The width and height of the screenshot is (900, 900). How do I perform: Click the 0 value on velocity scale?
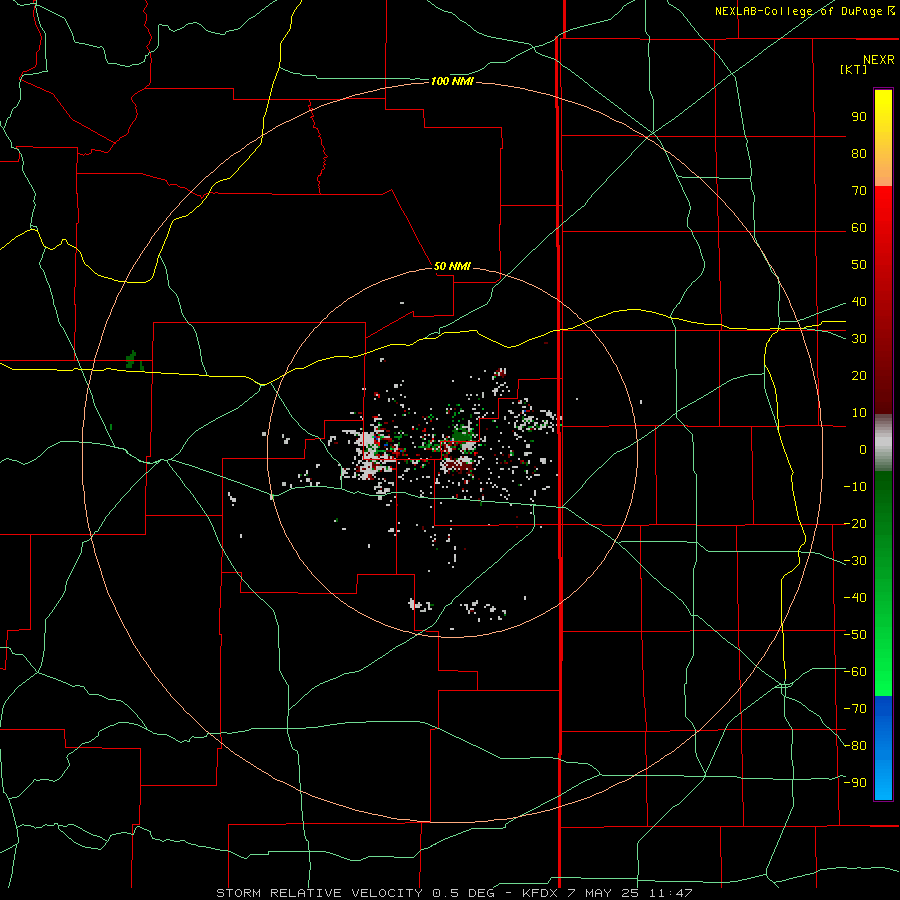pos(863,449)
